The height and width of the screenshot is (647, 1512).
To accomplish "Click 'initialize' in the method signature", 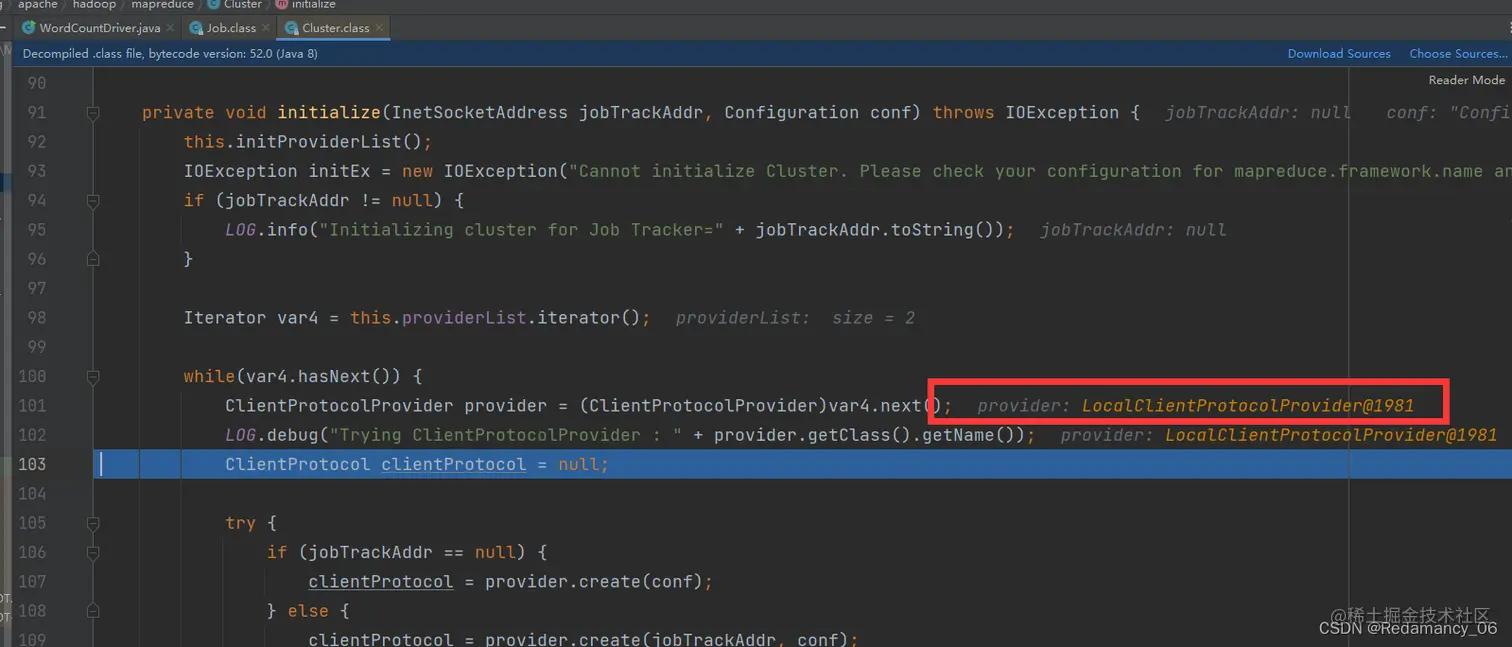I will pos(329,113).
